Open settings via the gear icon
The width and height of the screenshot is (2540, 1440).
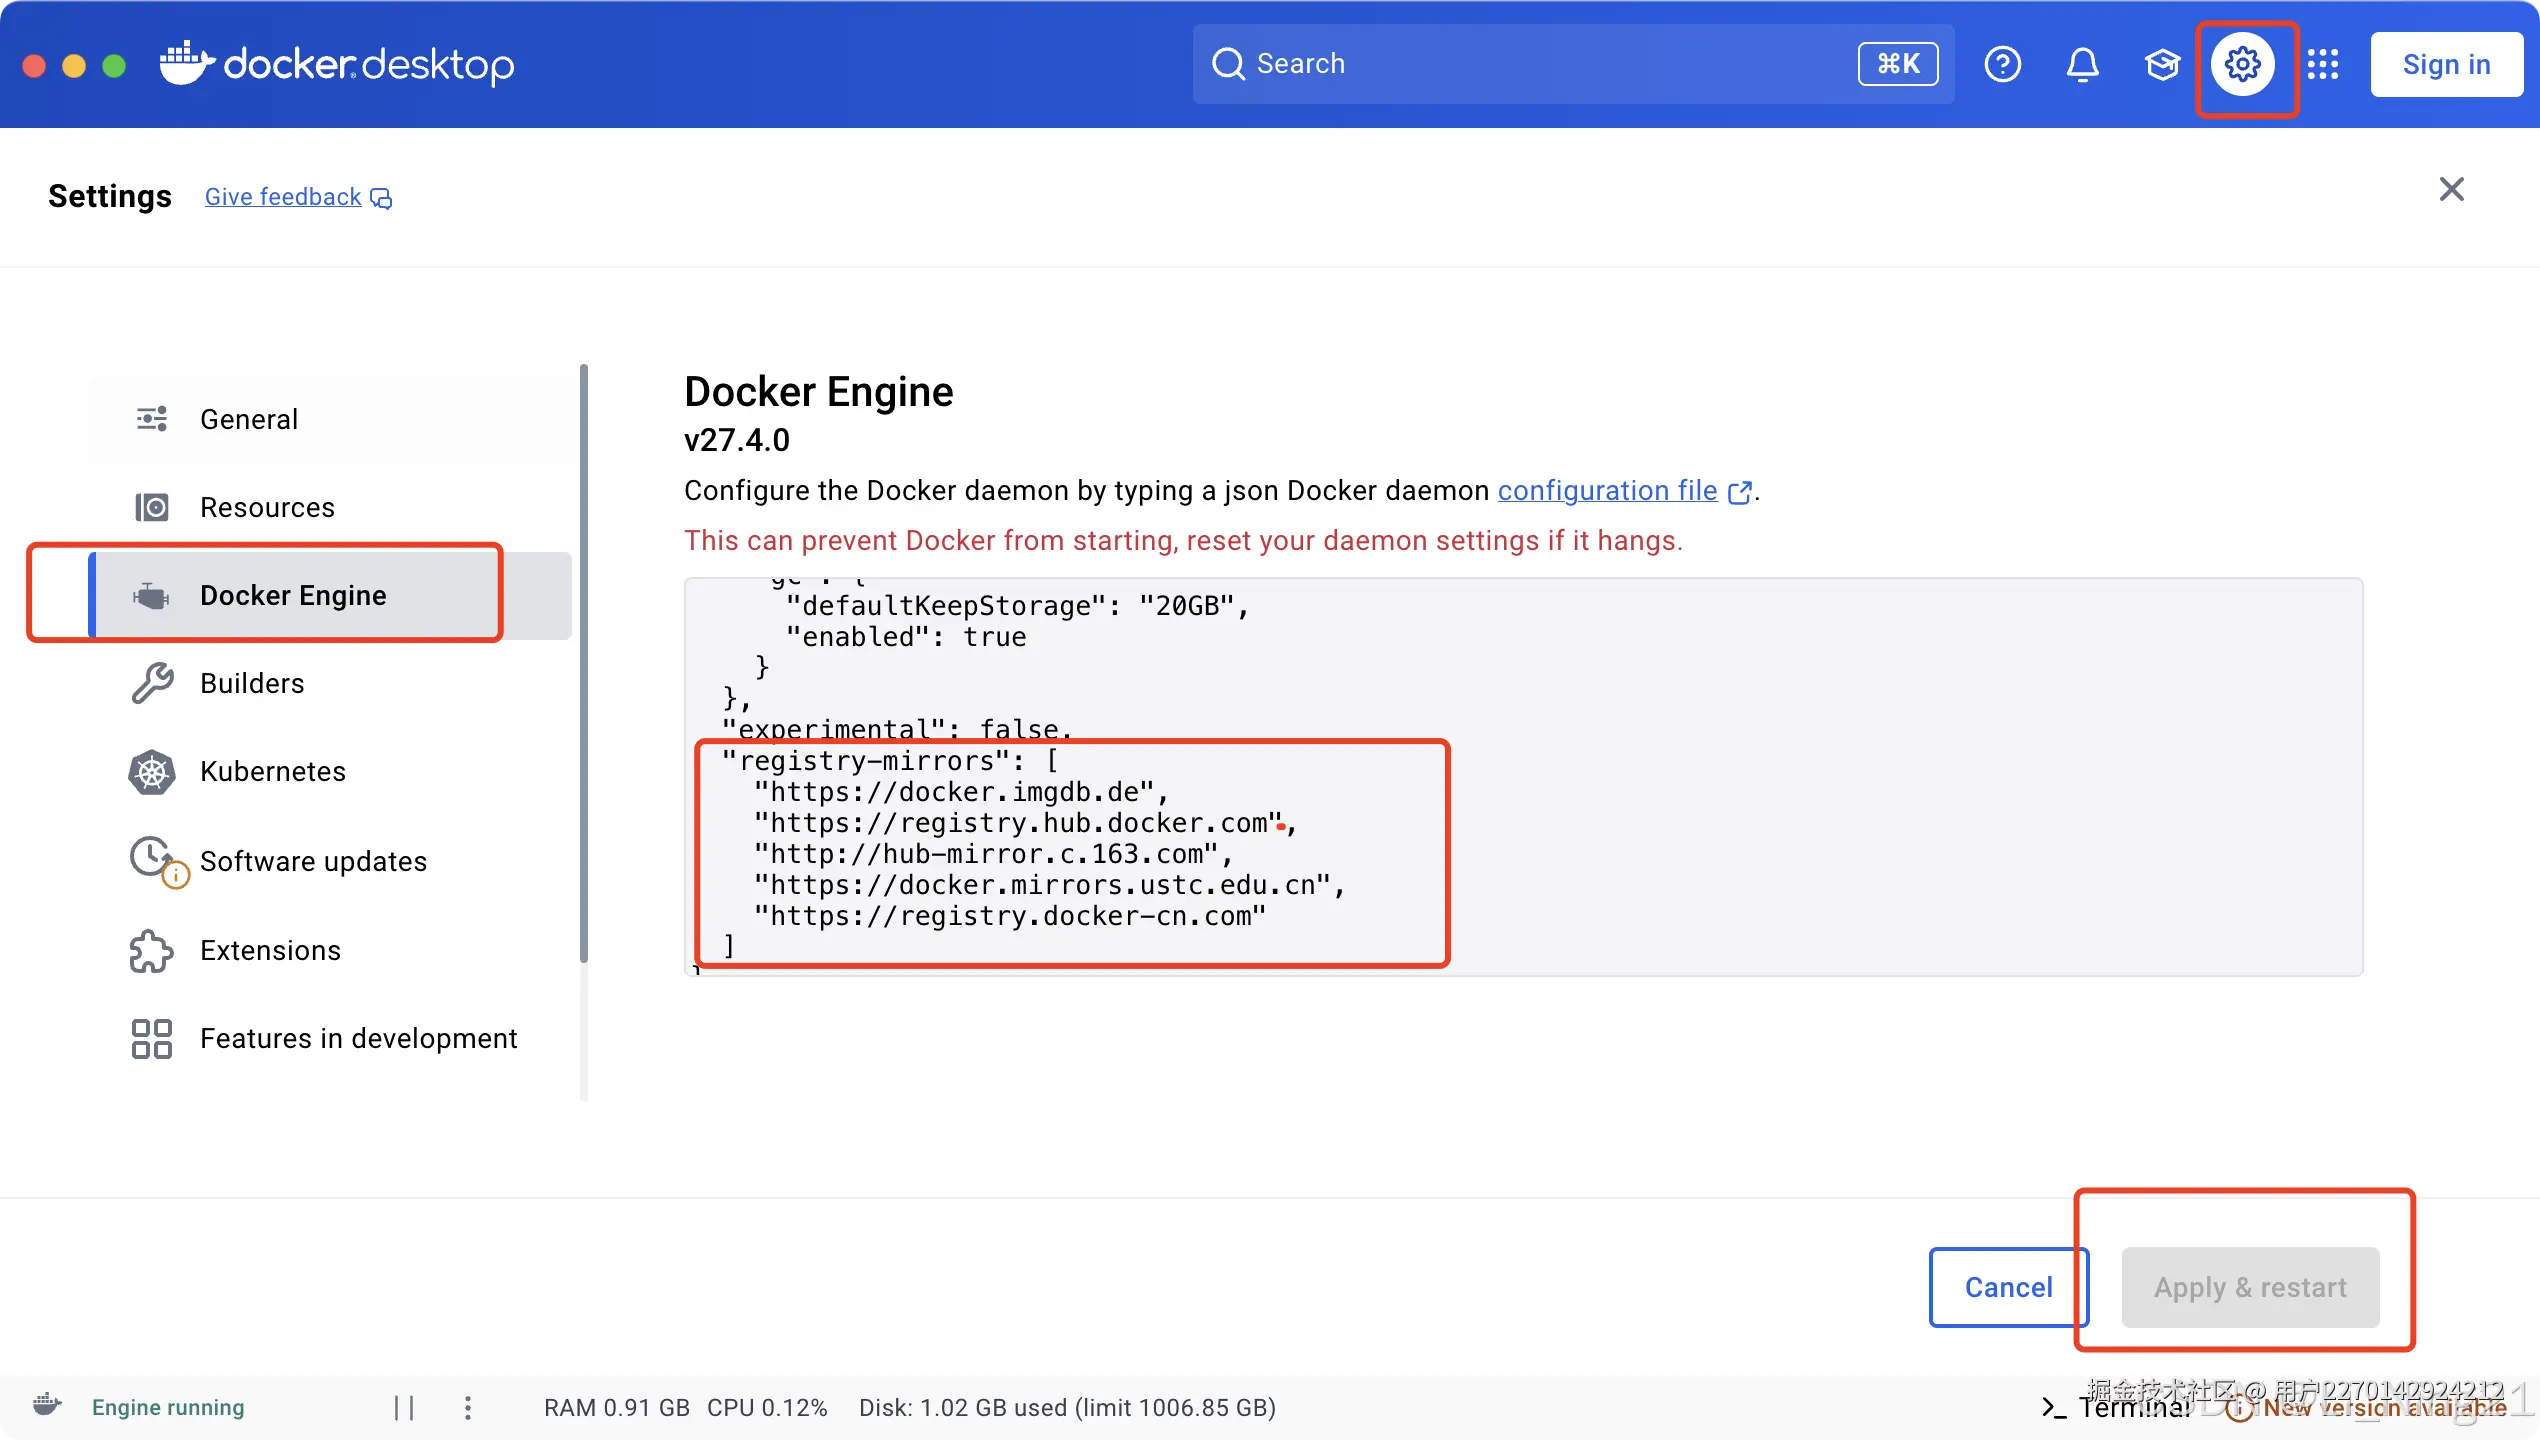click(2243, 64)
